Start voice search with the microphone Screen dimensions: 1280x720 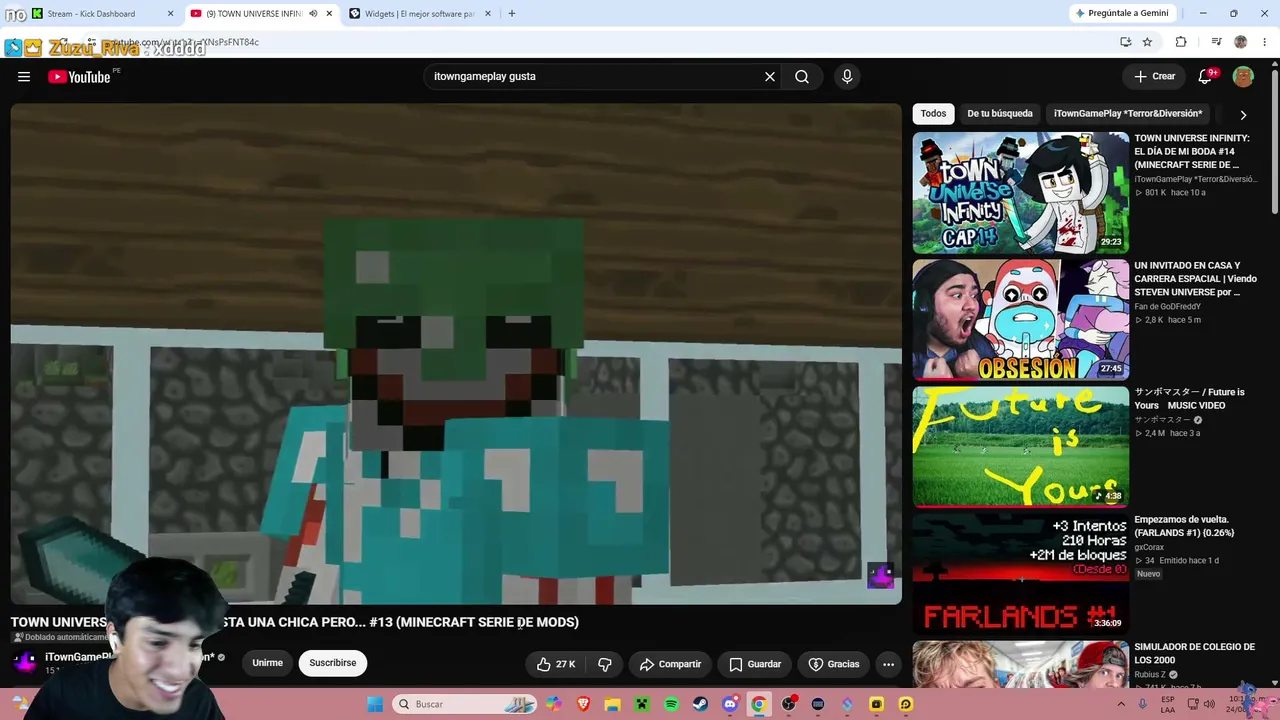pos(847,77)
